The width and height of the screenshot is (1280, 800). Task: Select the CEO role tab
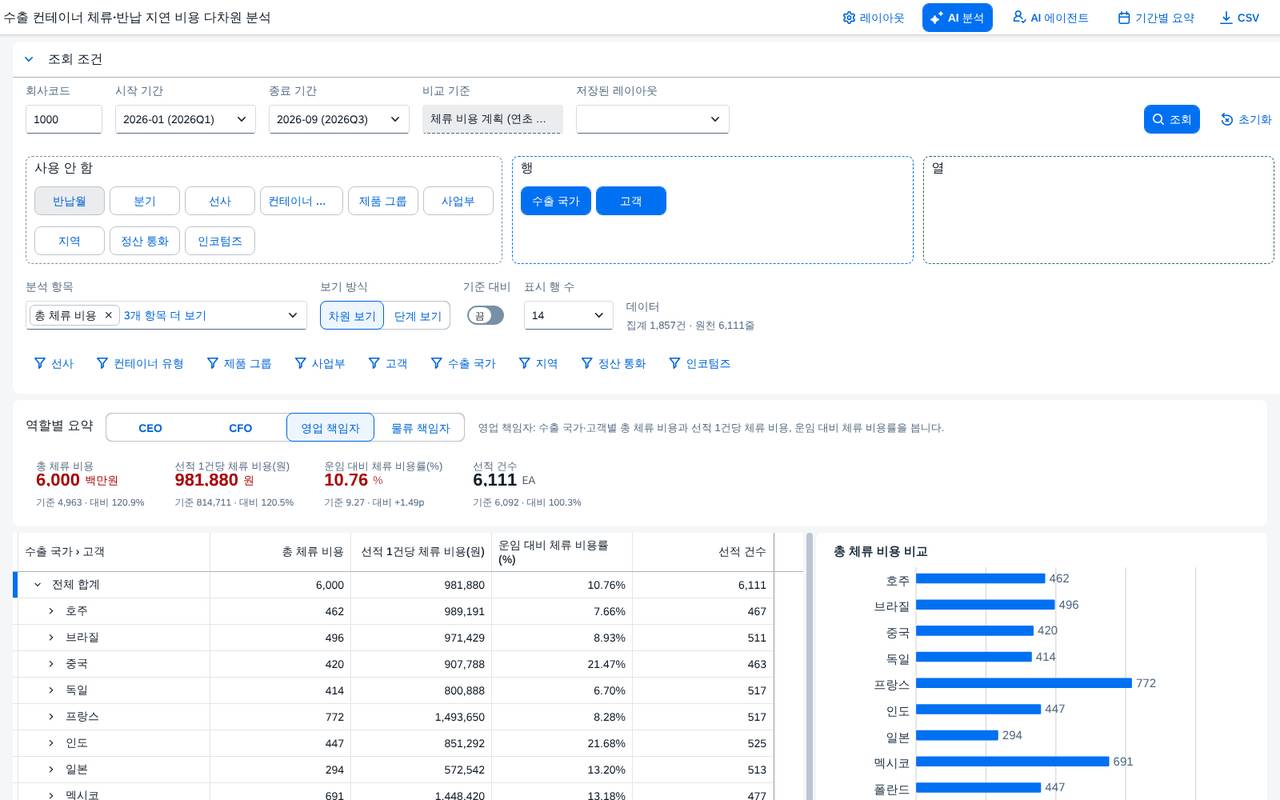[150, 428]
